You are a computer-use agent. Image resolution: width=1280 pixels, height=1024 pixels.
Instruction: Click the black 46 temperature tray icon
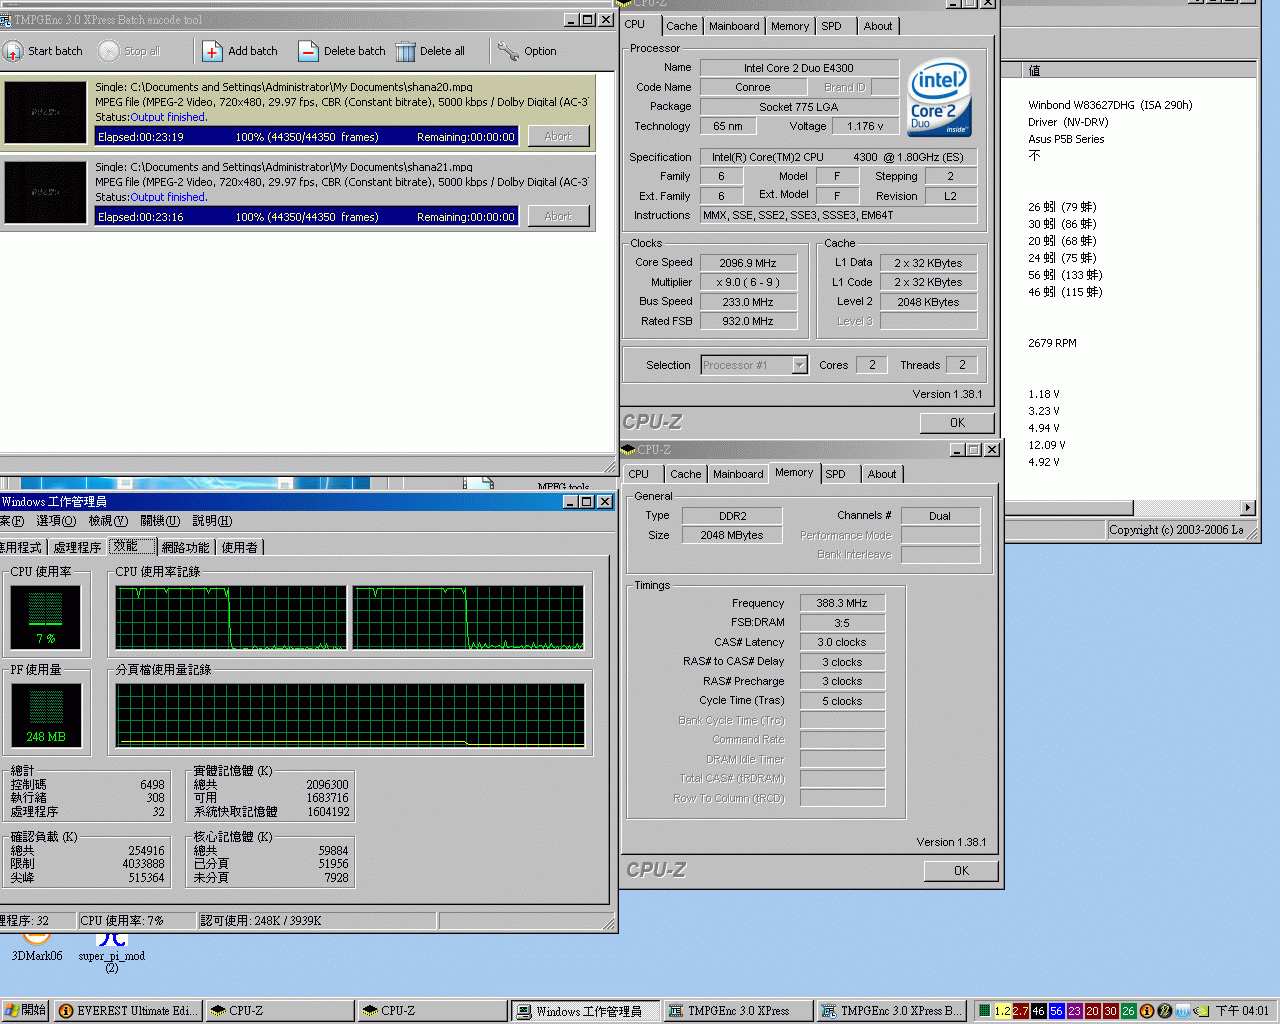pos(1039,1011)
